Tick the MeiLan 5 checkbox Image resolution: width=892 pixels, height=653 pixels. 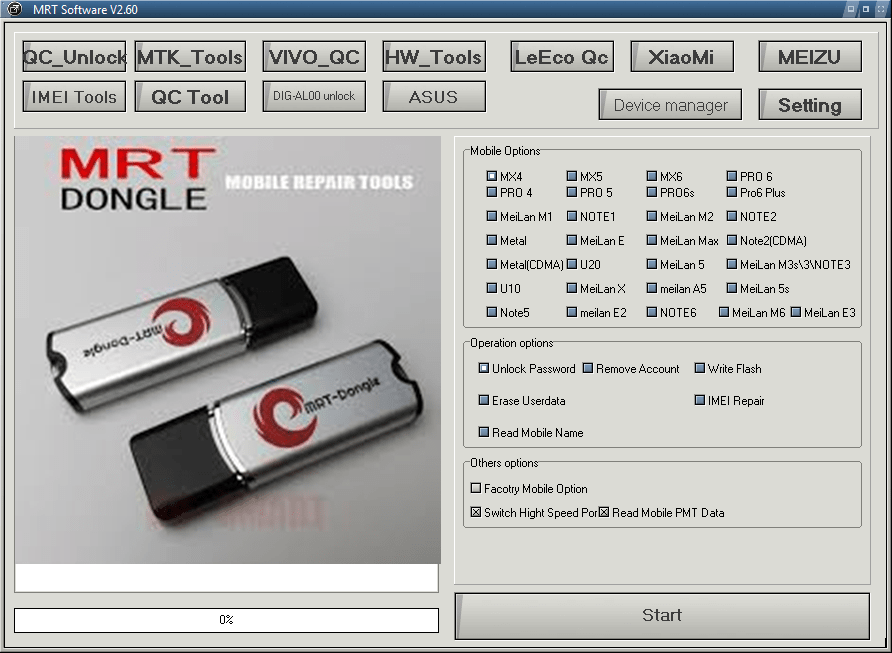[652, 264]
